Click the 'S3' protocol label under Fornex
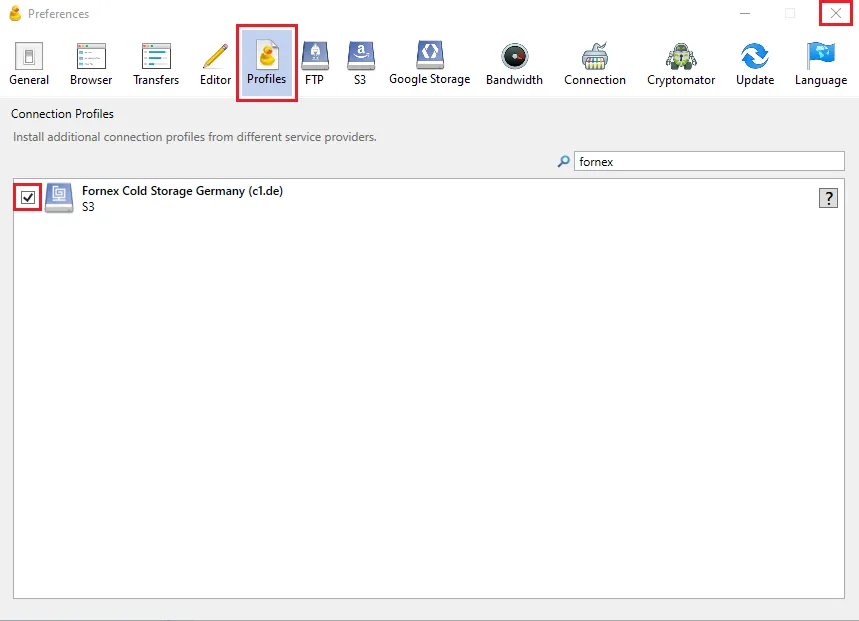The height and width of the screenshot is (621, 859). (x=88, y=207)
